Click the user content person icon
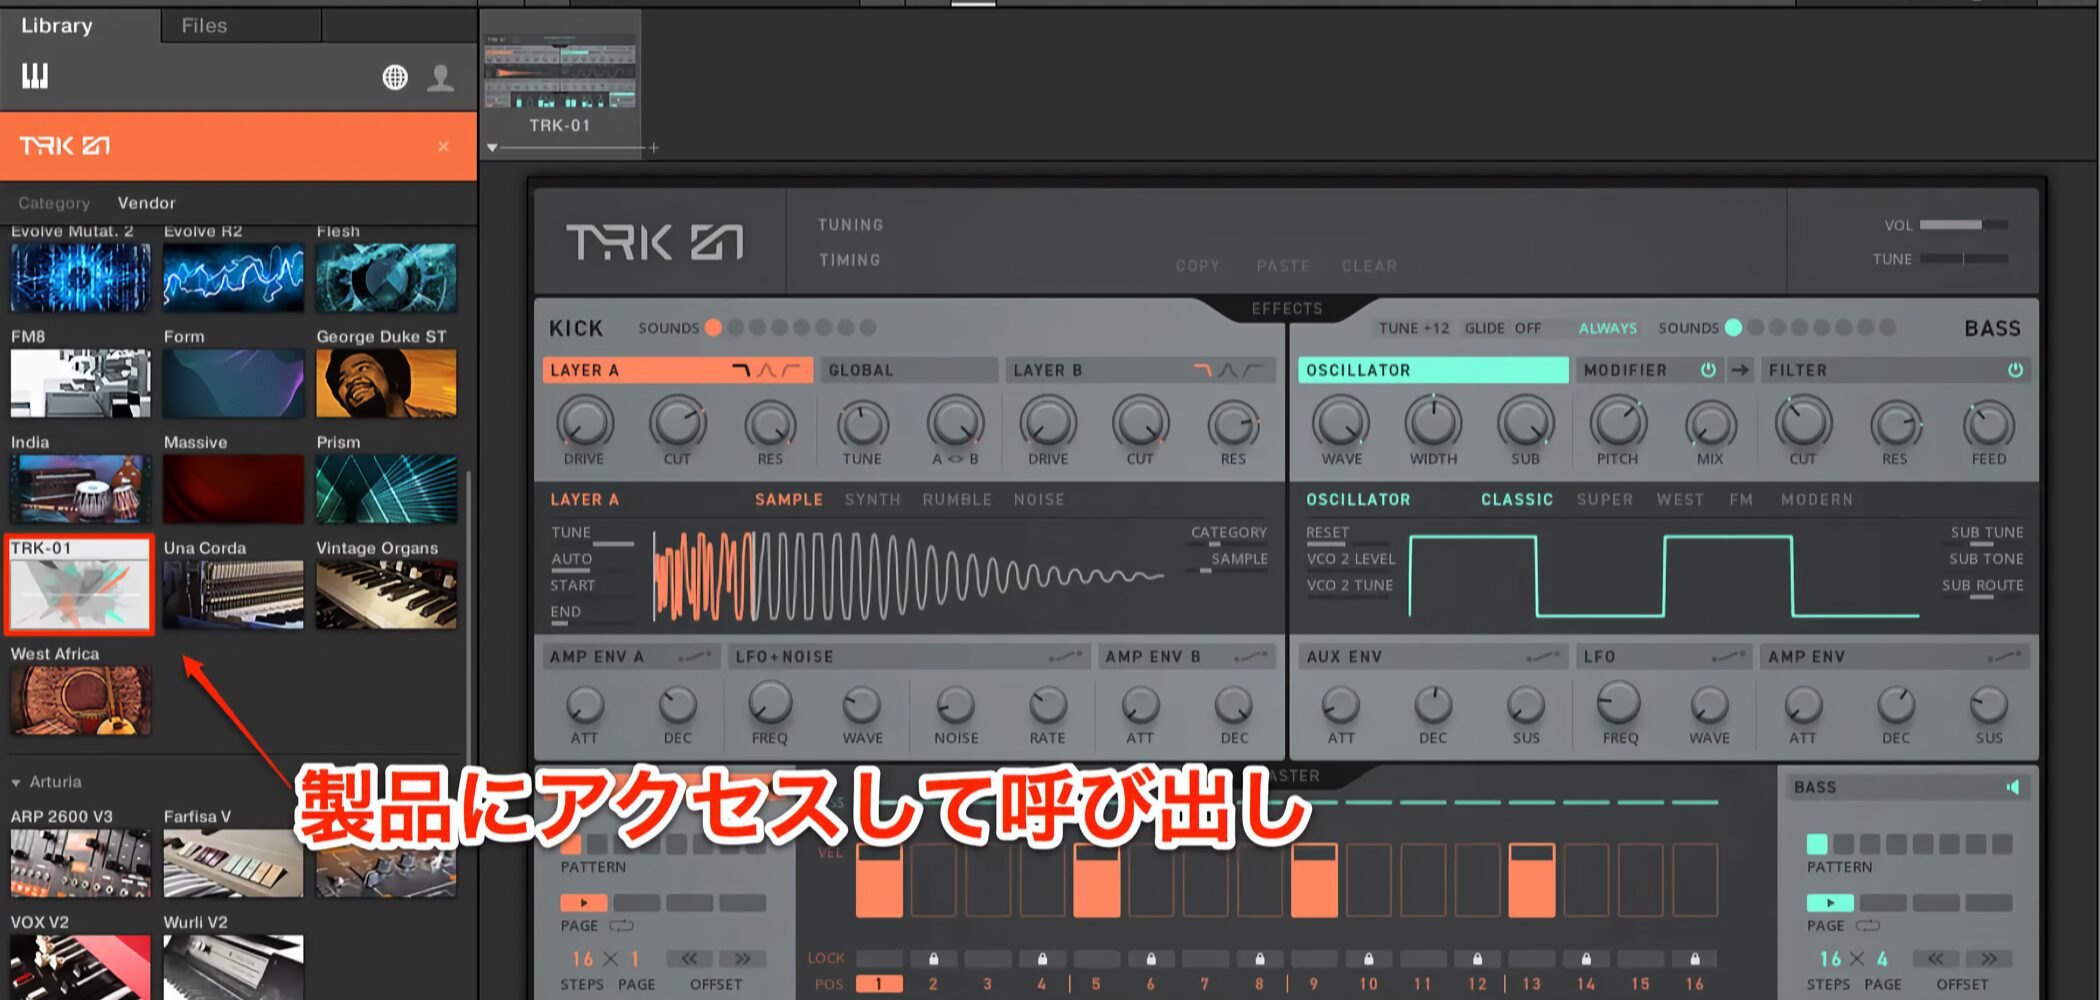This screenshot has width=2100, height=1000. click(441, 77)
